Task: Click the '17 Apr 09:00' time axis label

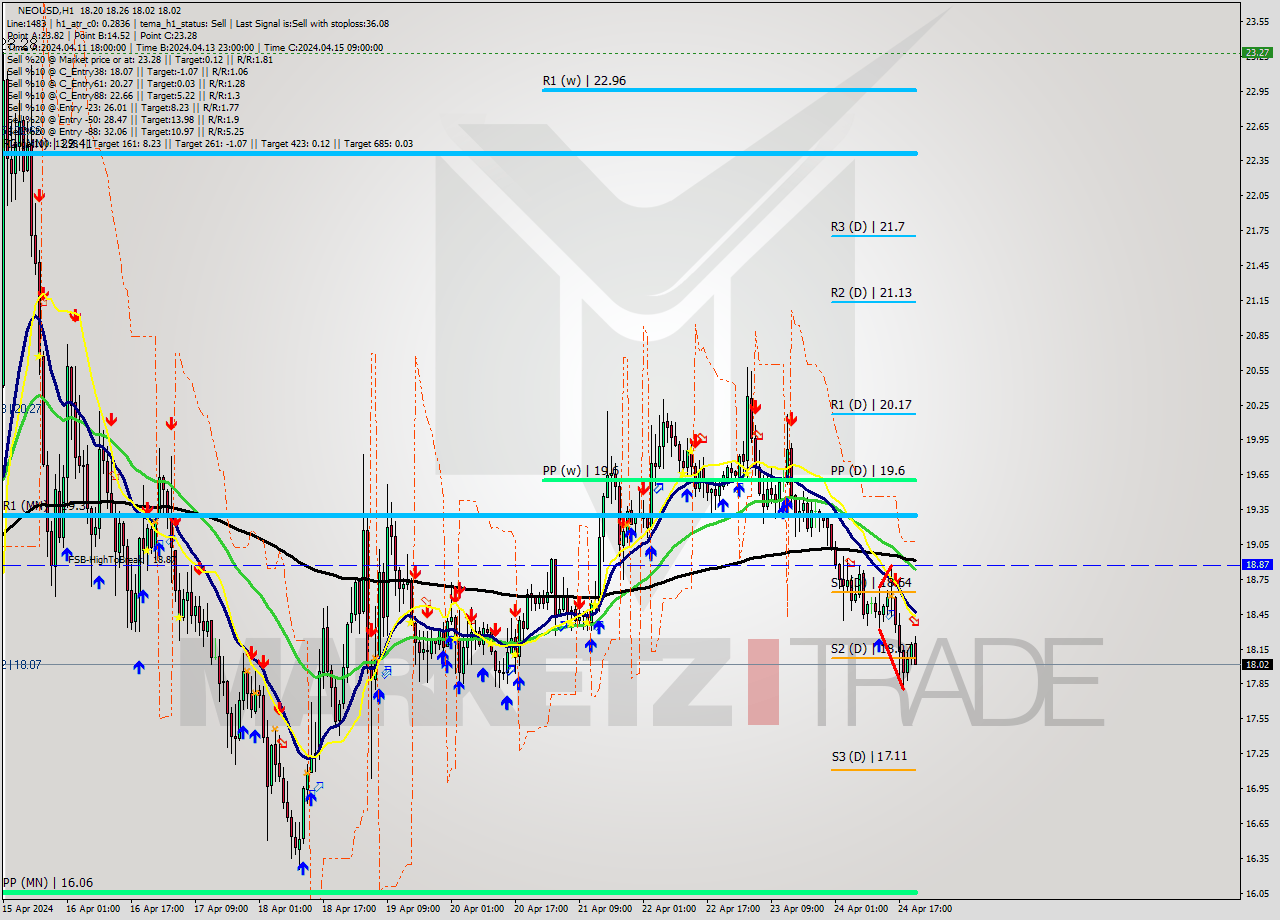Action: (220, 909)
